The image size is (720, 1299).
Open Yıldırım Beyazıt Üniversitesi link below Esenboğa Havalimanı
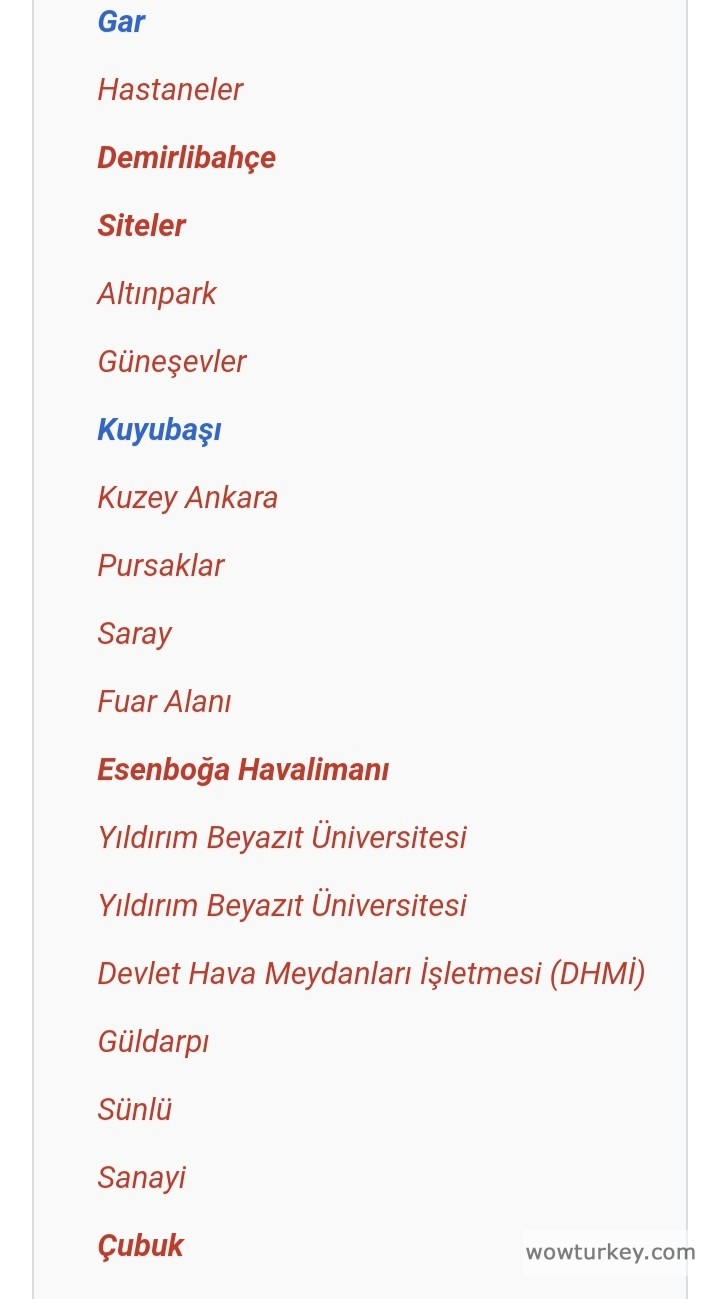282,838
